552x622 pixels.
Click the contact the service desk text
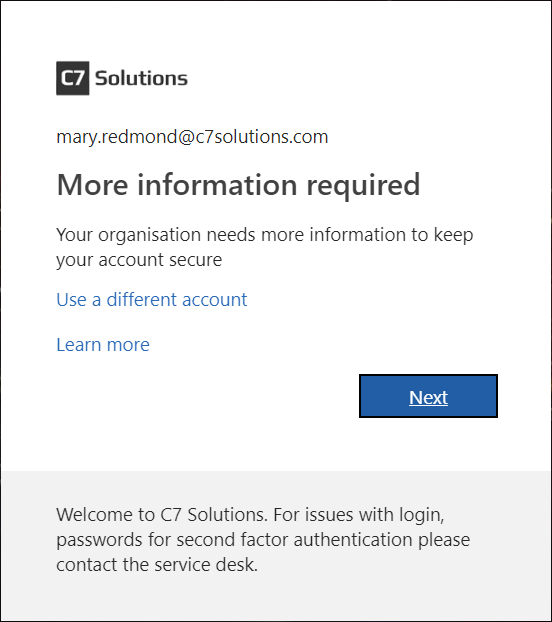pyautogui.click(x=157, y=564)
